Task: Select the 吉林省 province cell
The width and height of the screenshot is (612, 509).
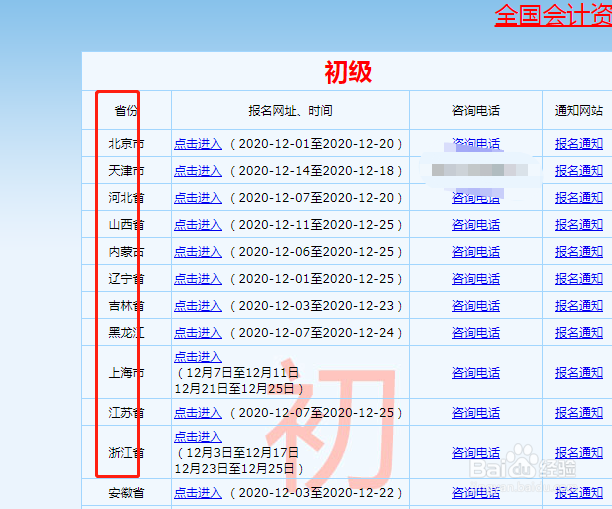Action: 126,306
